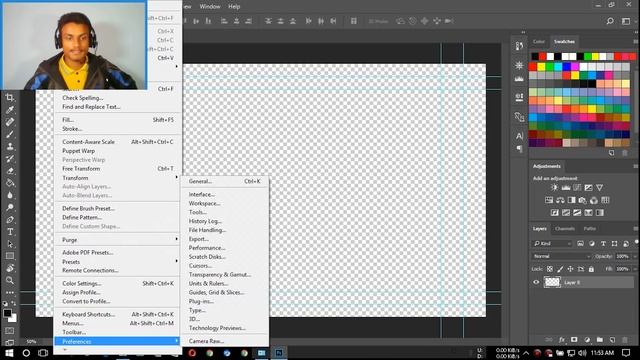
Task: Open the Adjustments panel menu
Action: [636, 166]
